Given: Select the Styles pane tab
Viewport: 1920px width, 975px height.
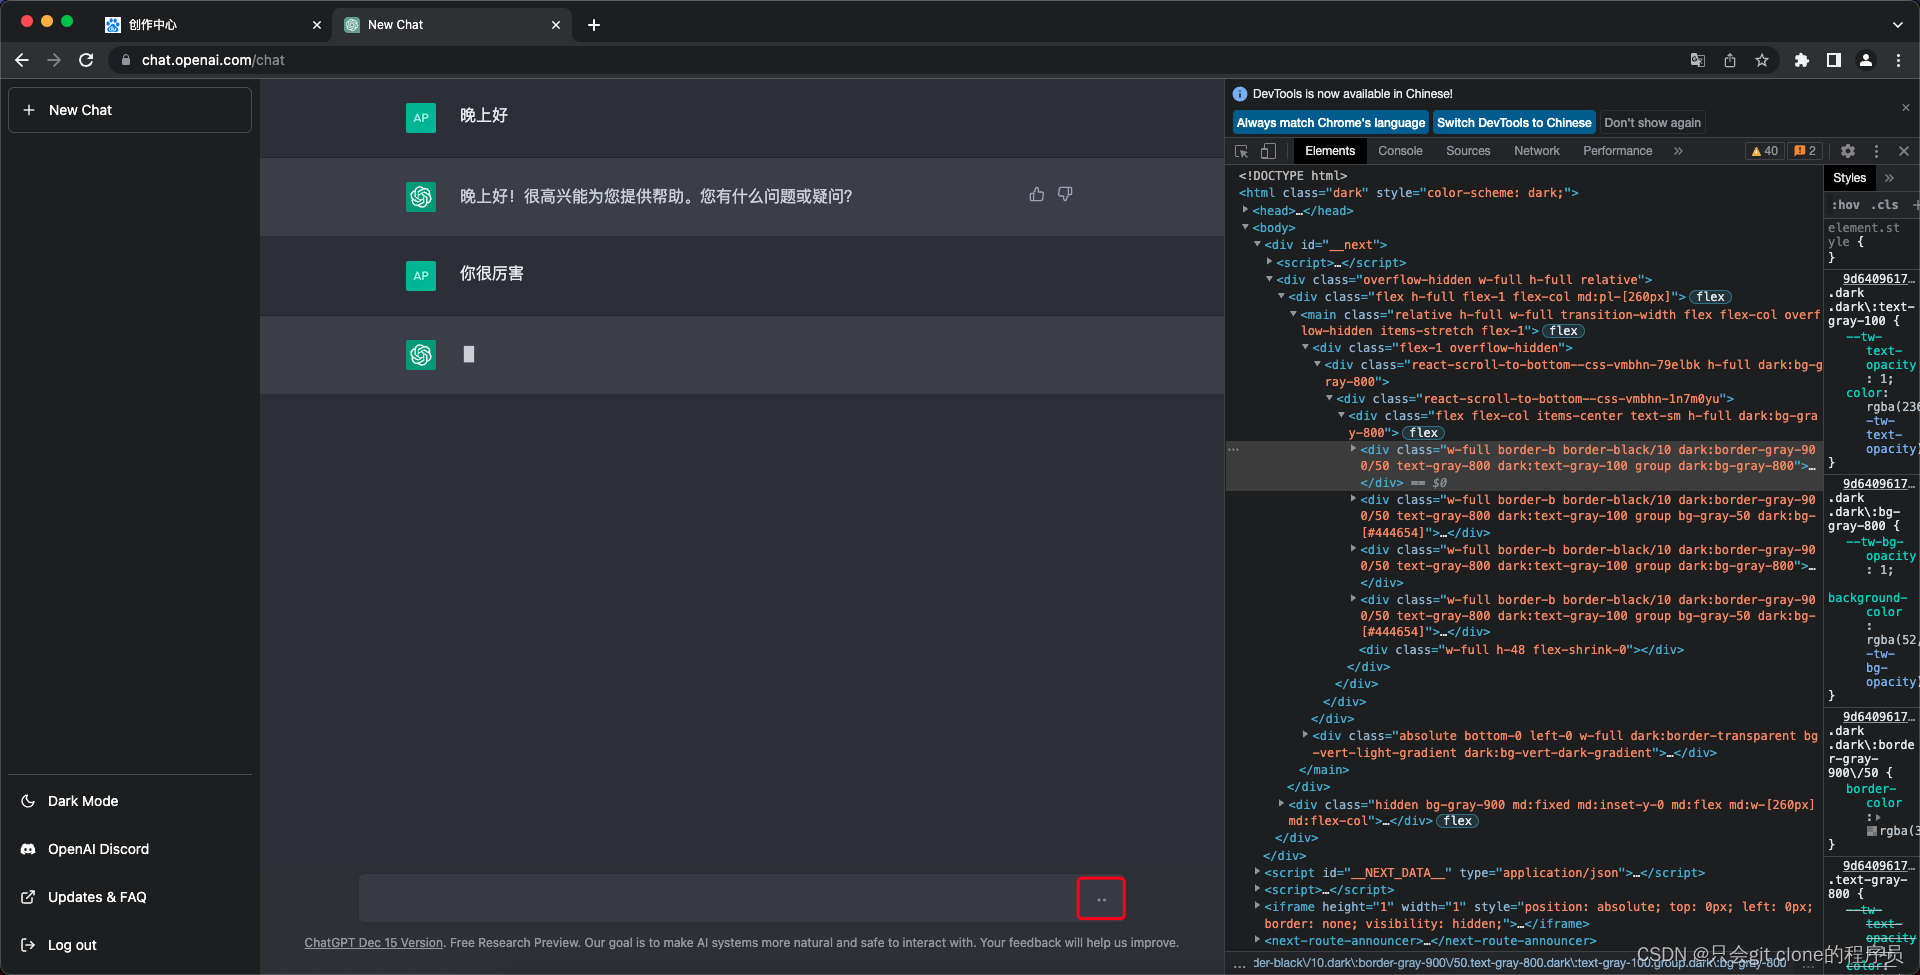Looking at the screenshot, I should point(1849,178).
